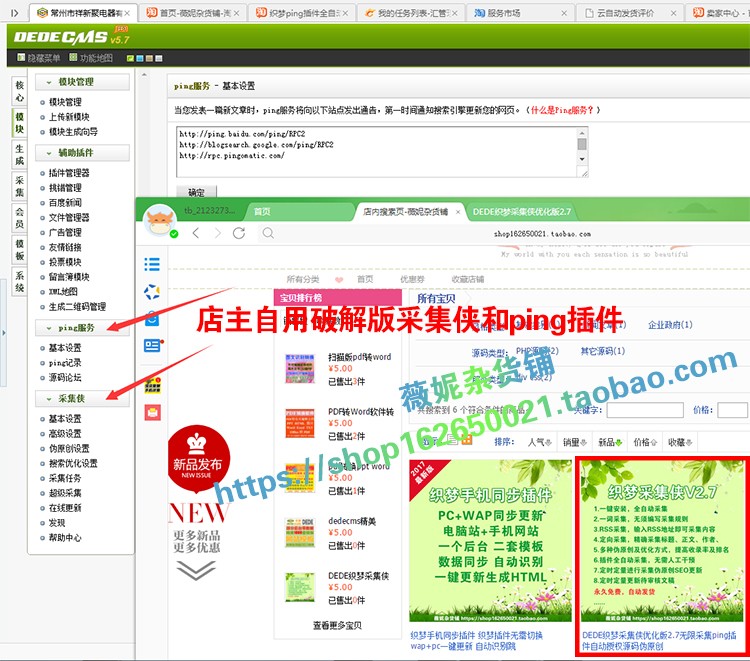Switch to 首页-薇妮杂货铺 browser tab
Image resolution: width=750 pixels, height=661 pixels.
(x=193, y=13)
